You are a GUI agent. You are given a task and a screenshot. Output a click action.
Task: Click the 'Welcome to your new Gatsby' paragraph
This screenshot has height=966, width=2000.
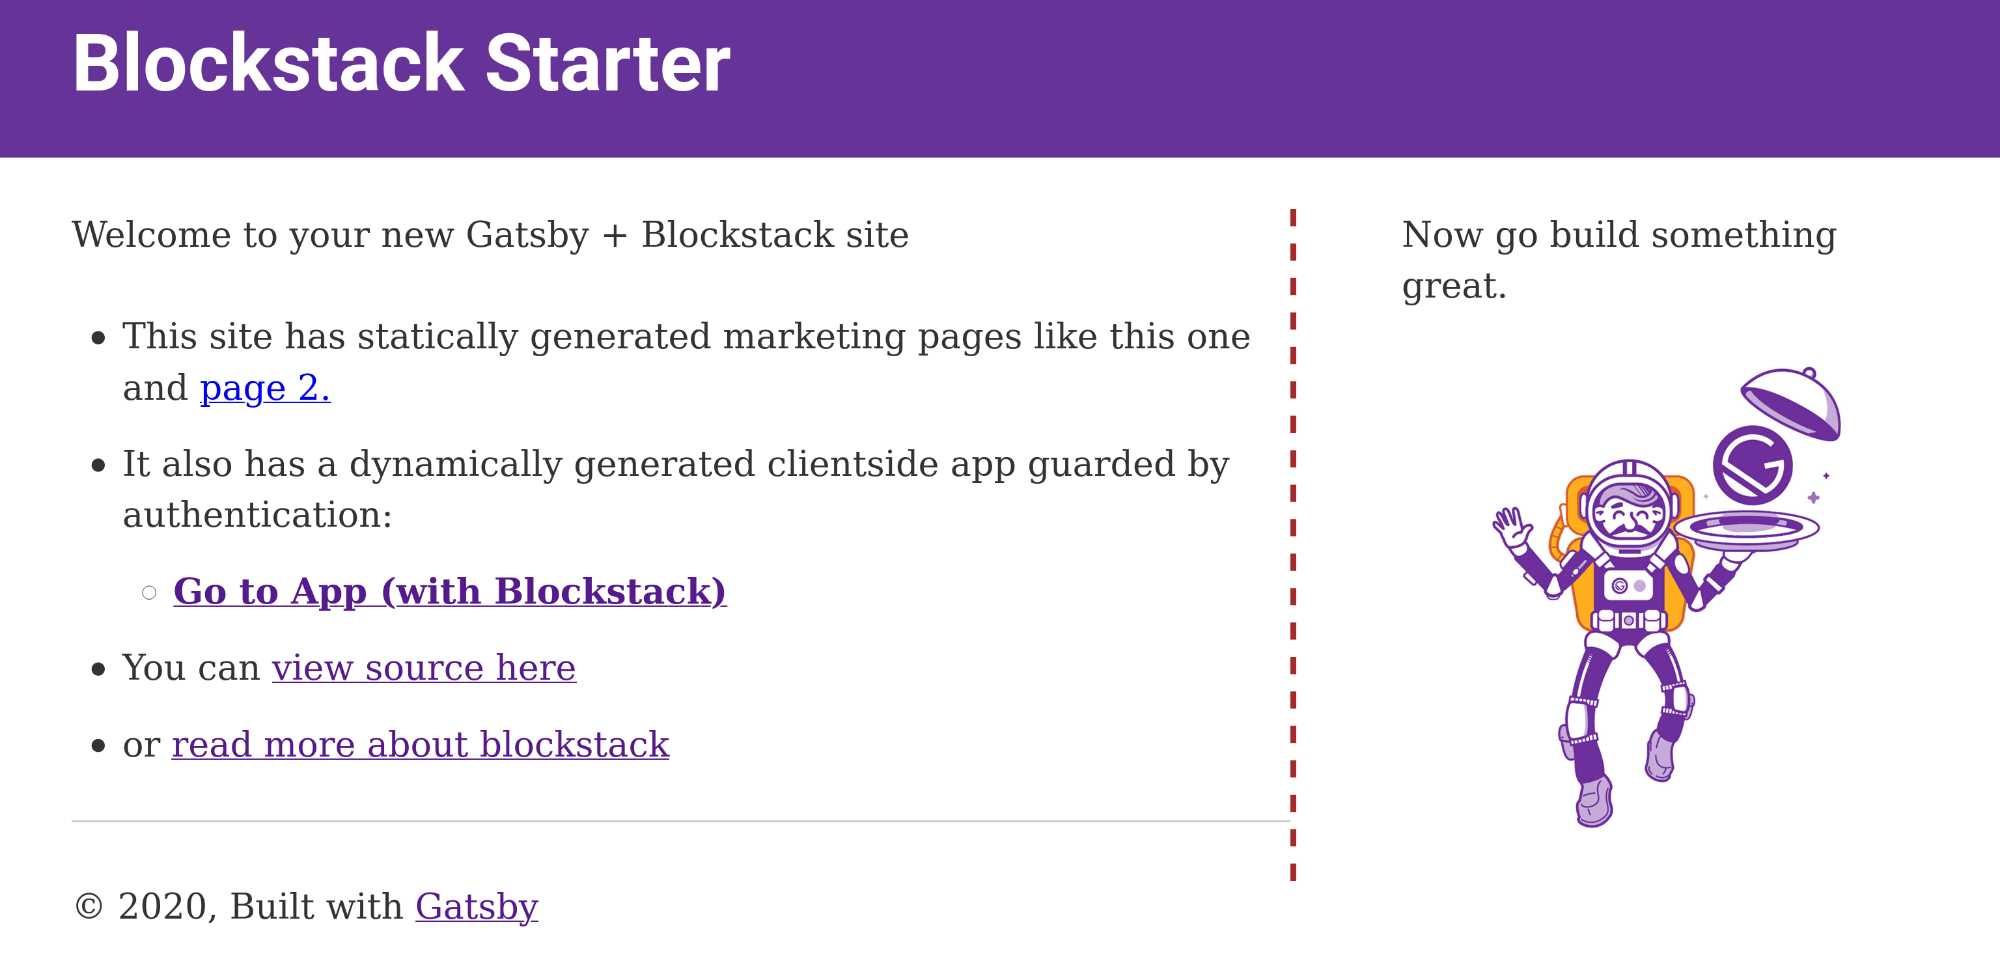pyautogui.click(x=490, y=235)
